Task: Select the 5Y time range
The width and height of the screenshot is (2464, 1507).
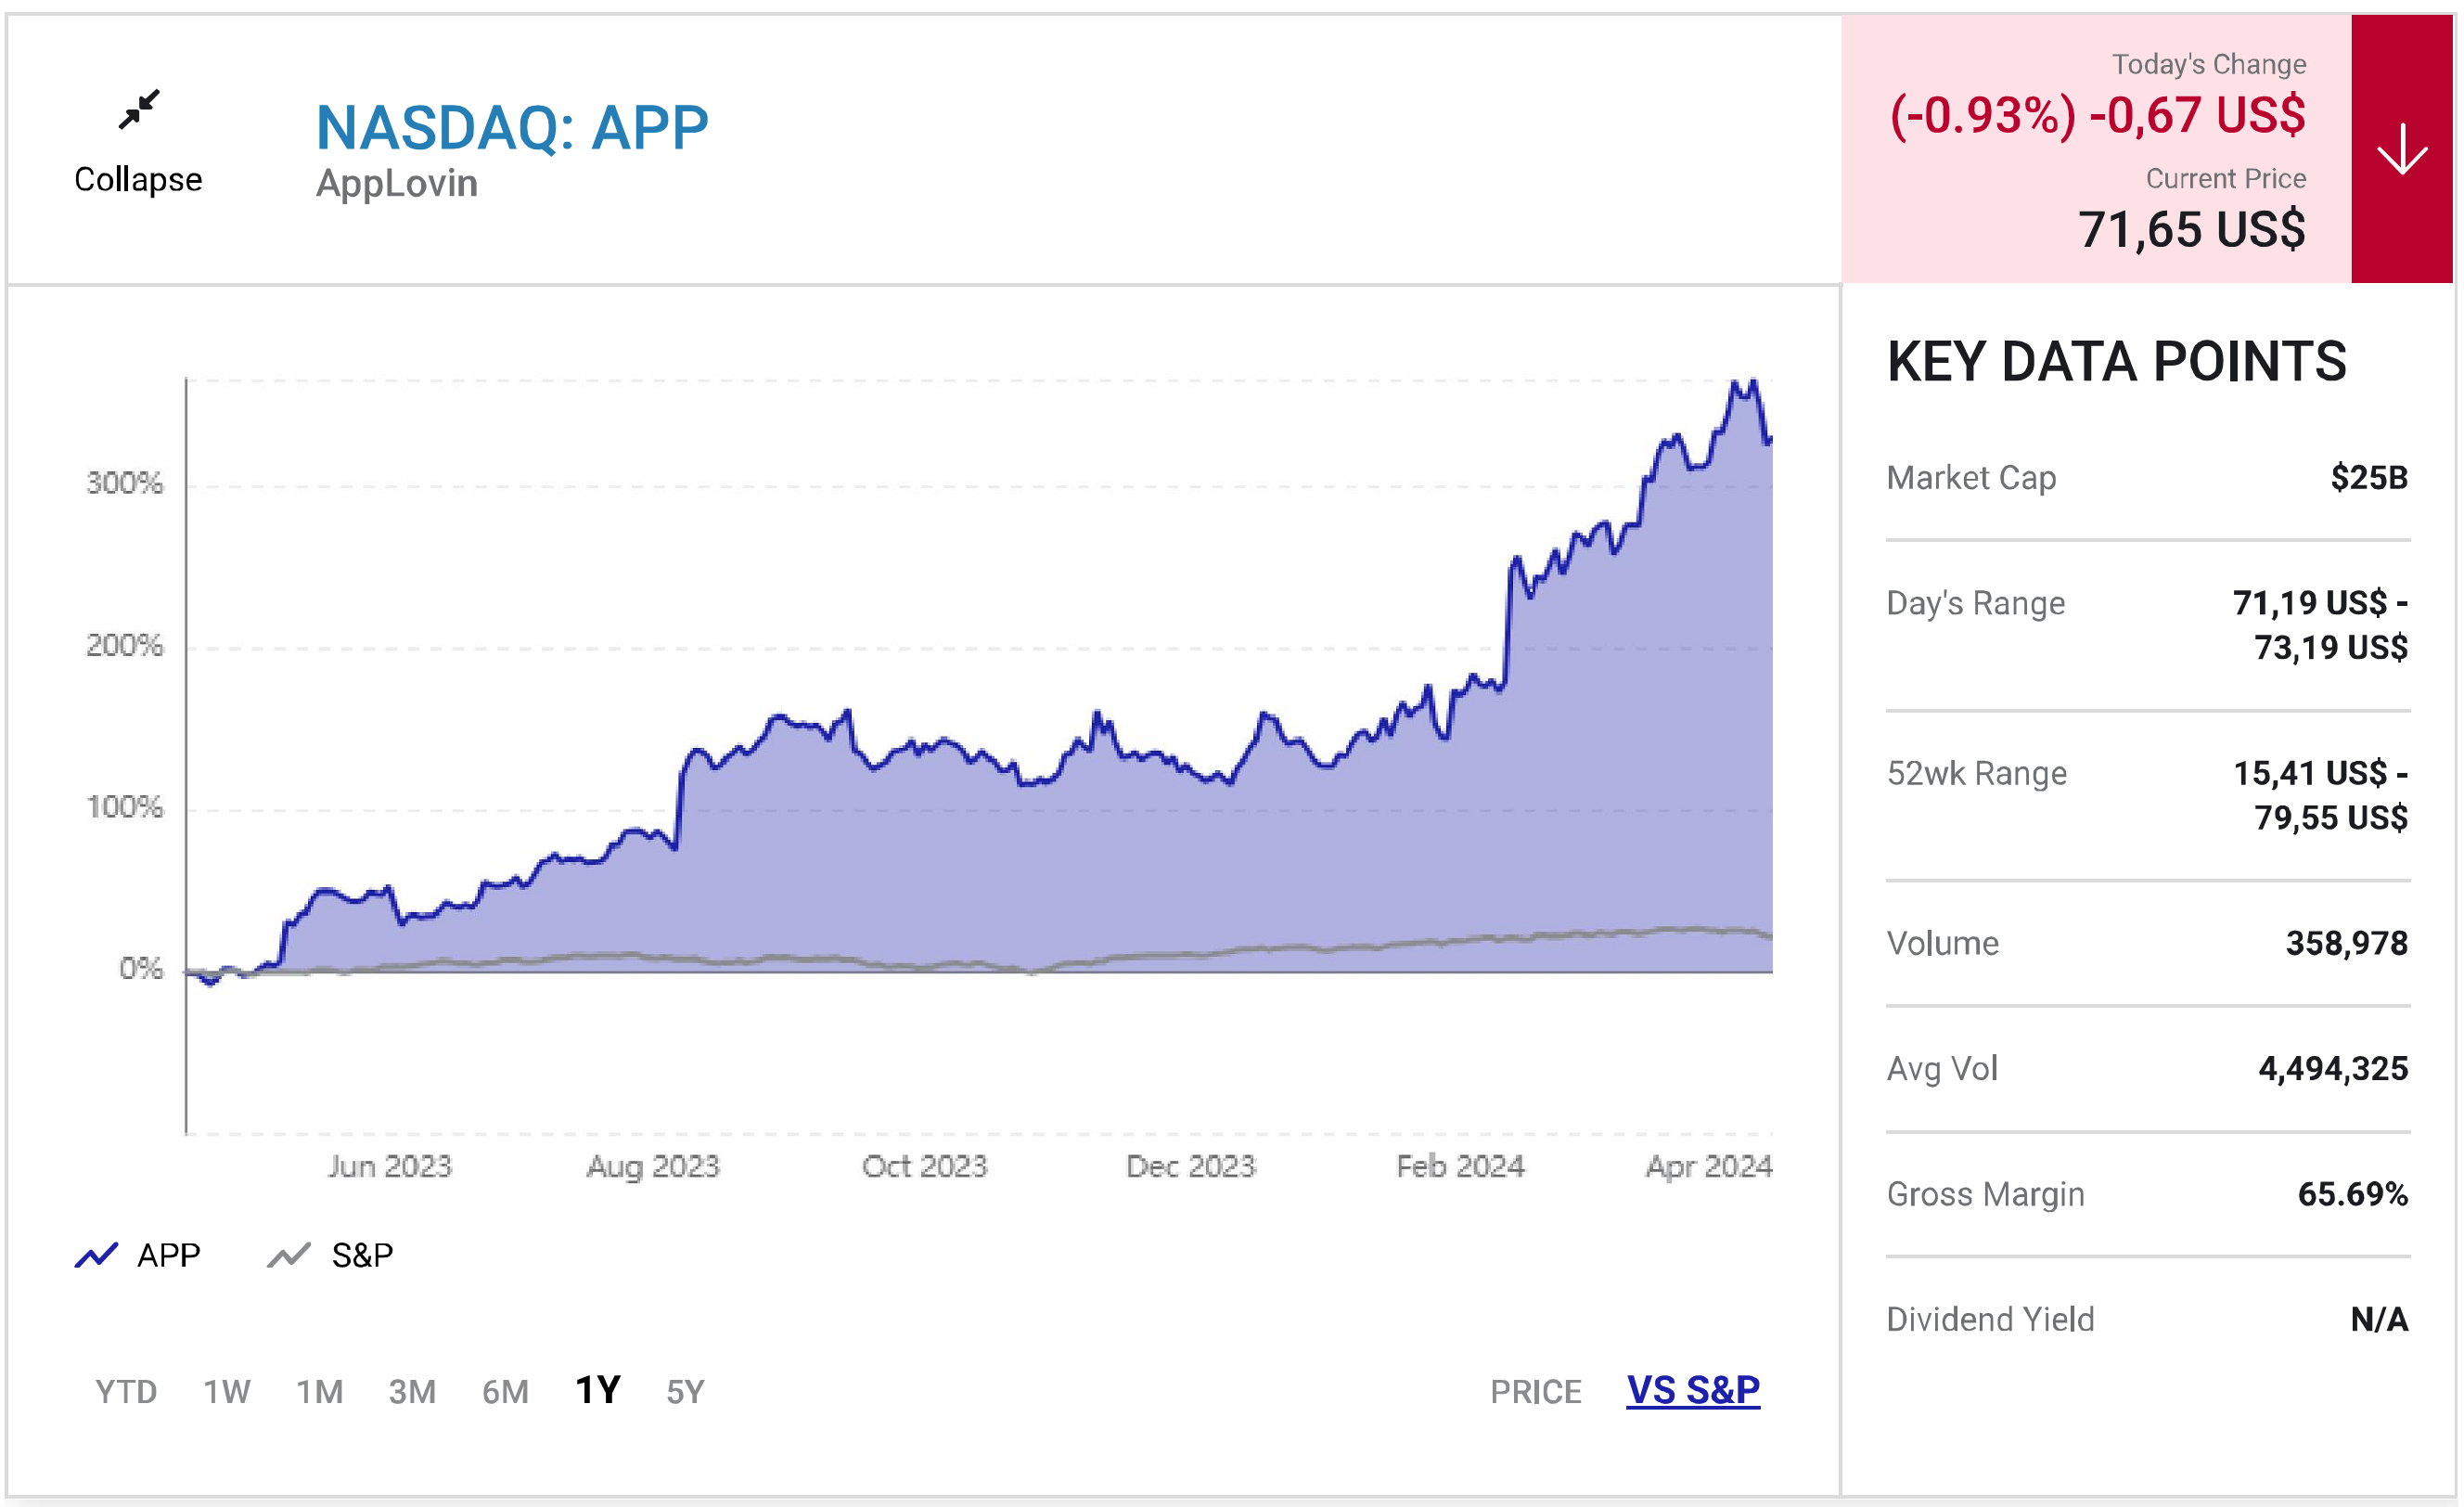Action: point(686,1392)
